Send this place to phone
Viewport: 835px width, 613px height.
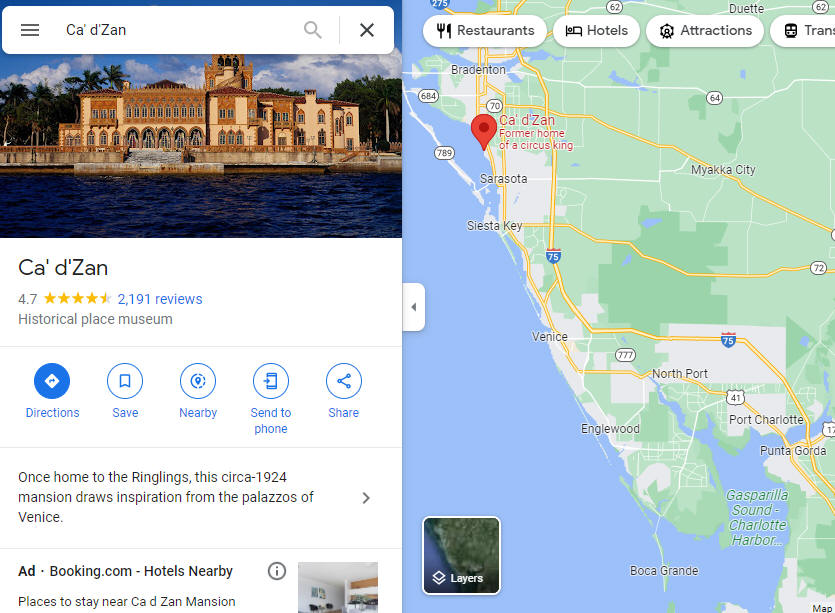[x=271, y=399]
